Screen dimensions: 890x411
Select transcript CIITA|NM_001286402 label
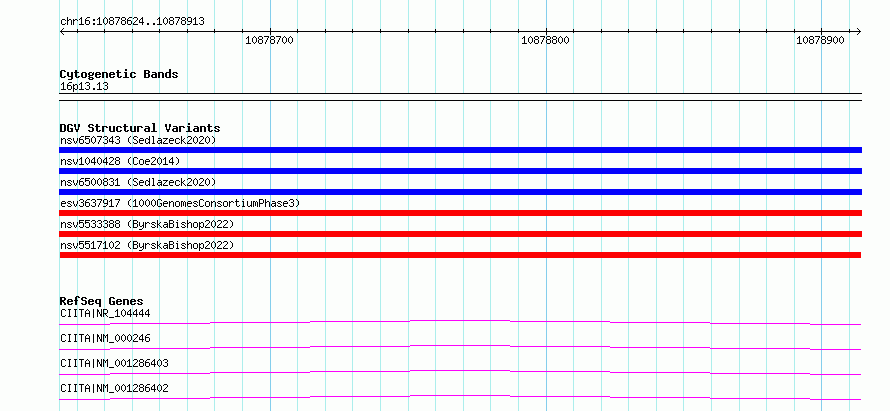click(x=114, y=388)
